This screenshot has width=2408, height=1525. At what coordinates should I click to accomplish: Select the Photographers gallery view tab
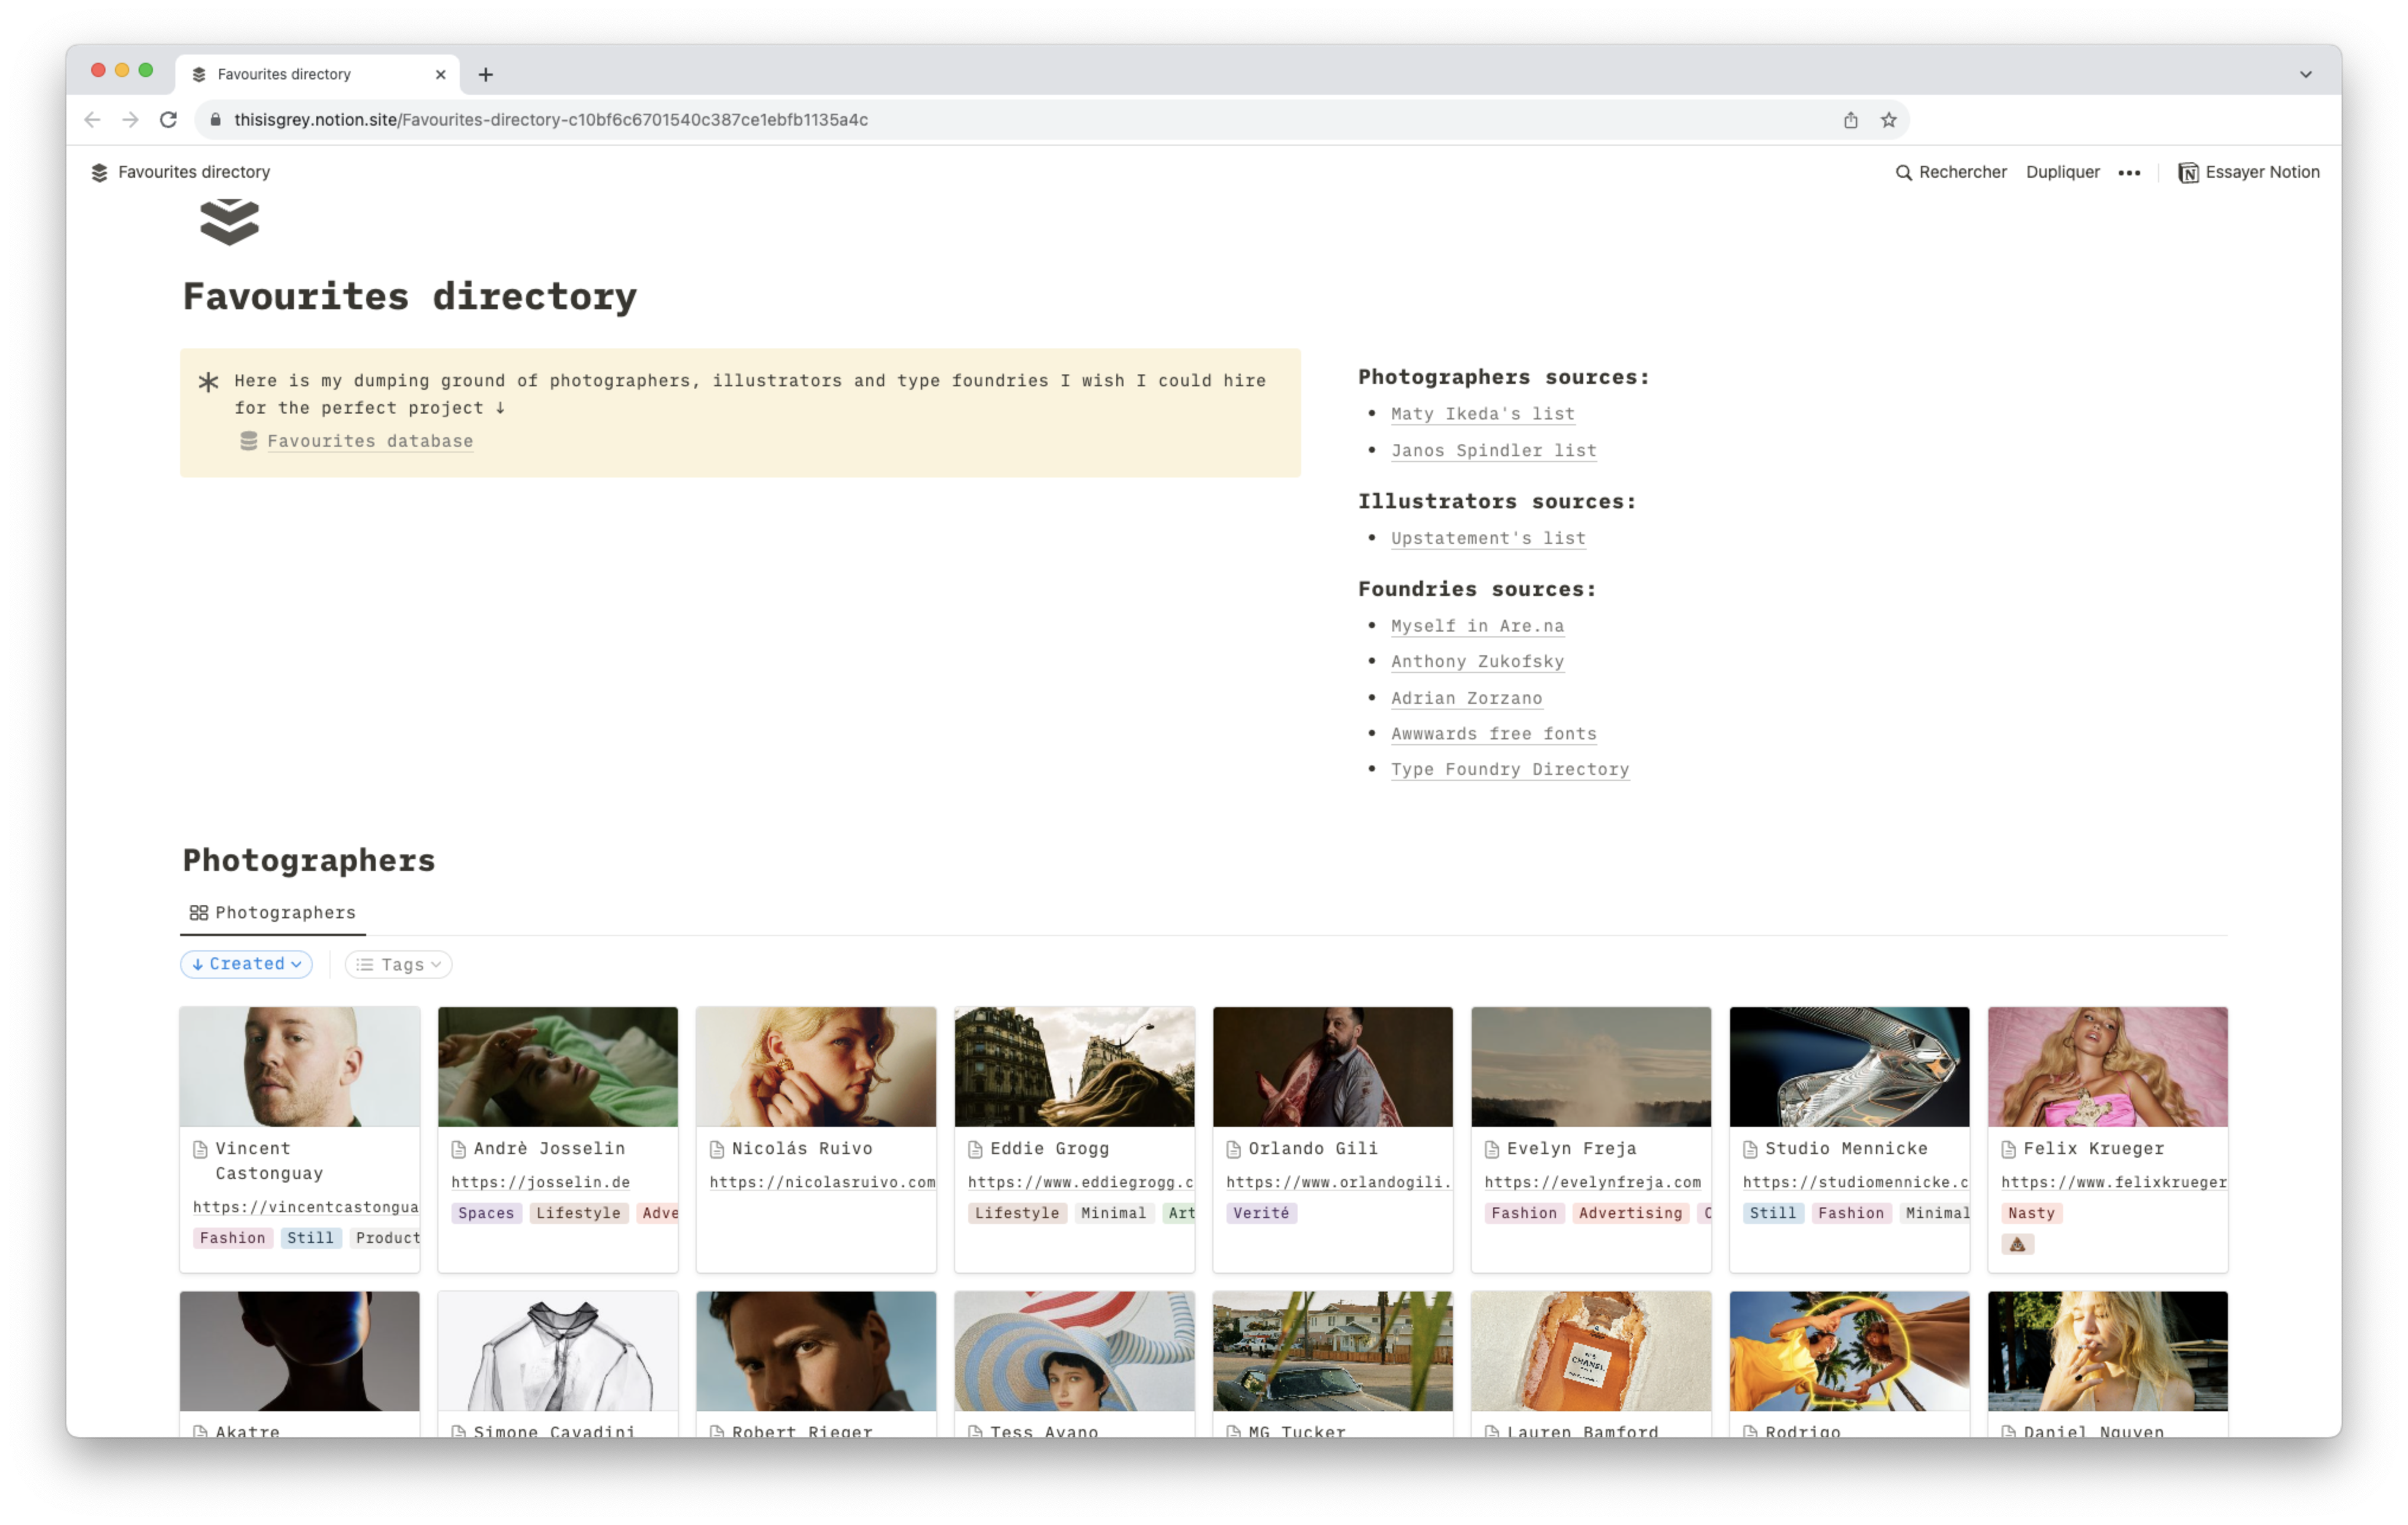point(272,912)
